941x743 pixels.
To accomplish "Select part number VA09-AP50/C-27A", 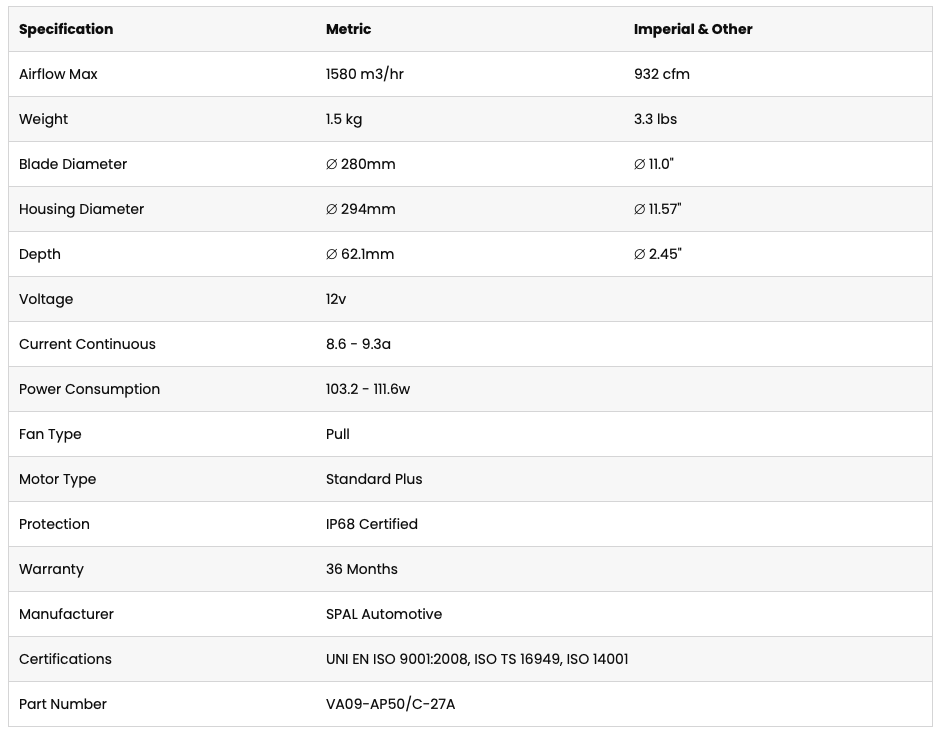I will coord(390,704).
